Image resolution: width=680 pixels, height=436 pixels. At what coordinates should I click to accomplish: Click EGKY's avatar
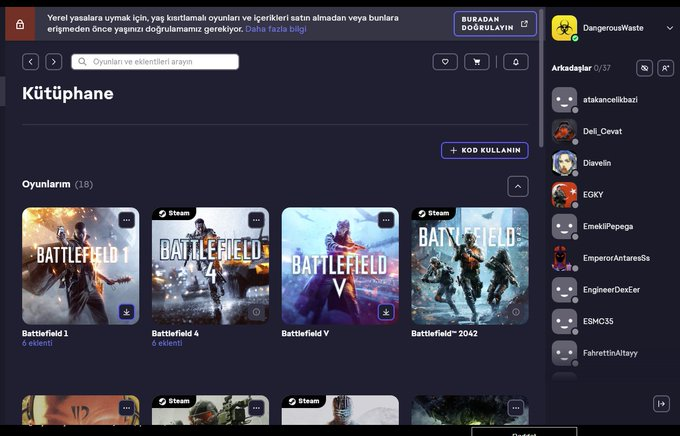(564, 195)
